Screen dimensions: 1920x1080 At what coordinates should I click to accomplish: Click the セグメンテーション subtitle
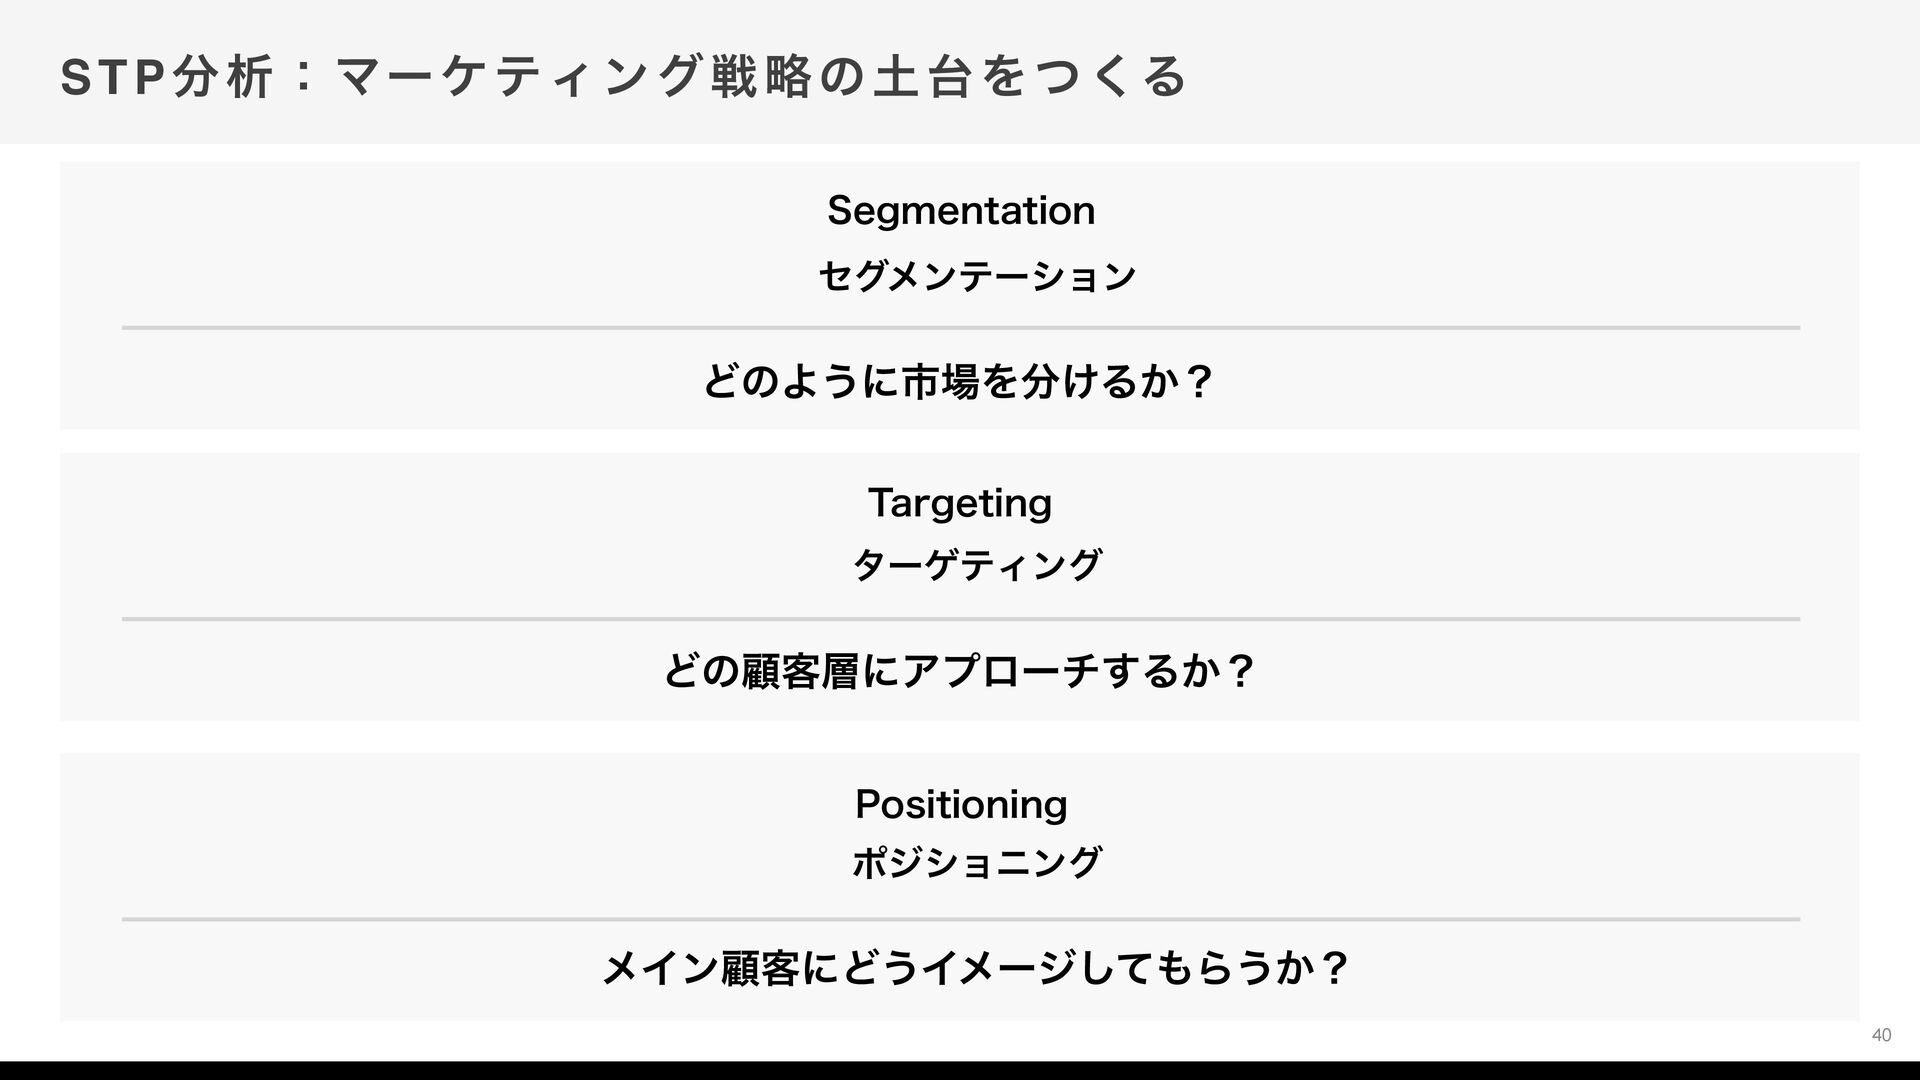tap(977, 276)
